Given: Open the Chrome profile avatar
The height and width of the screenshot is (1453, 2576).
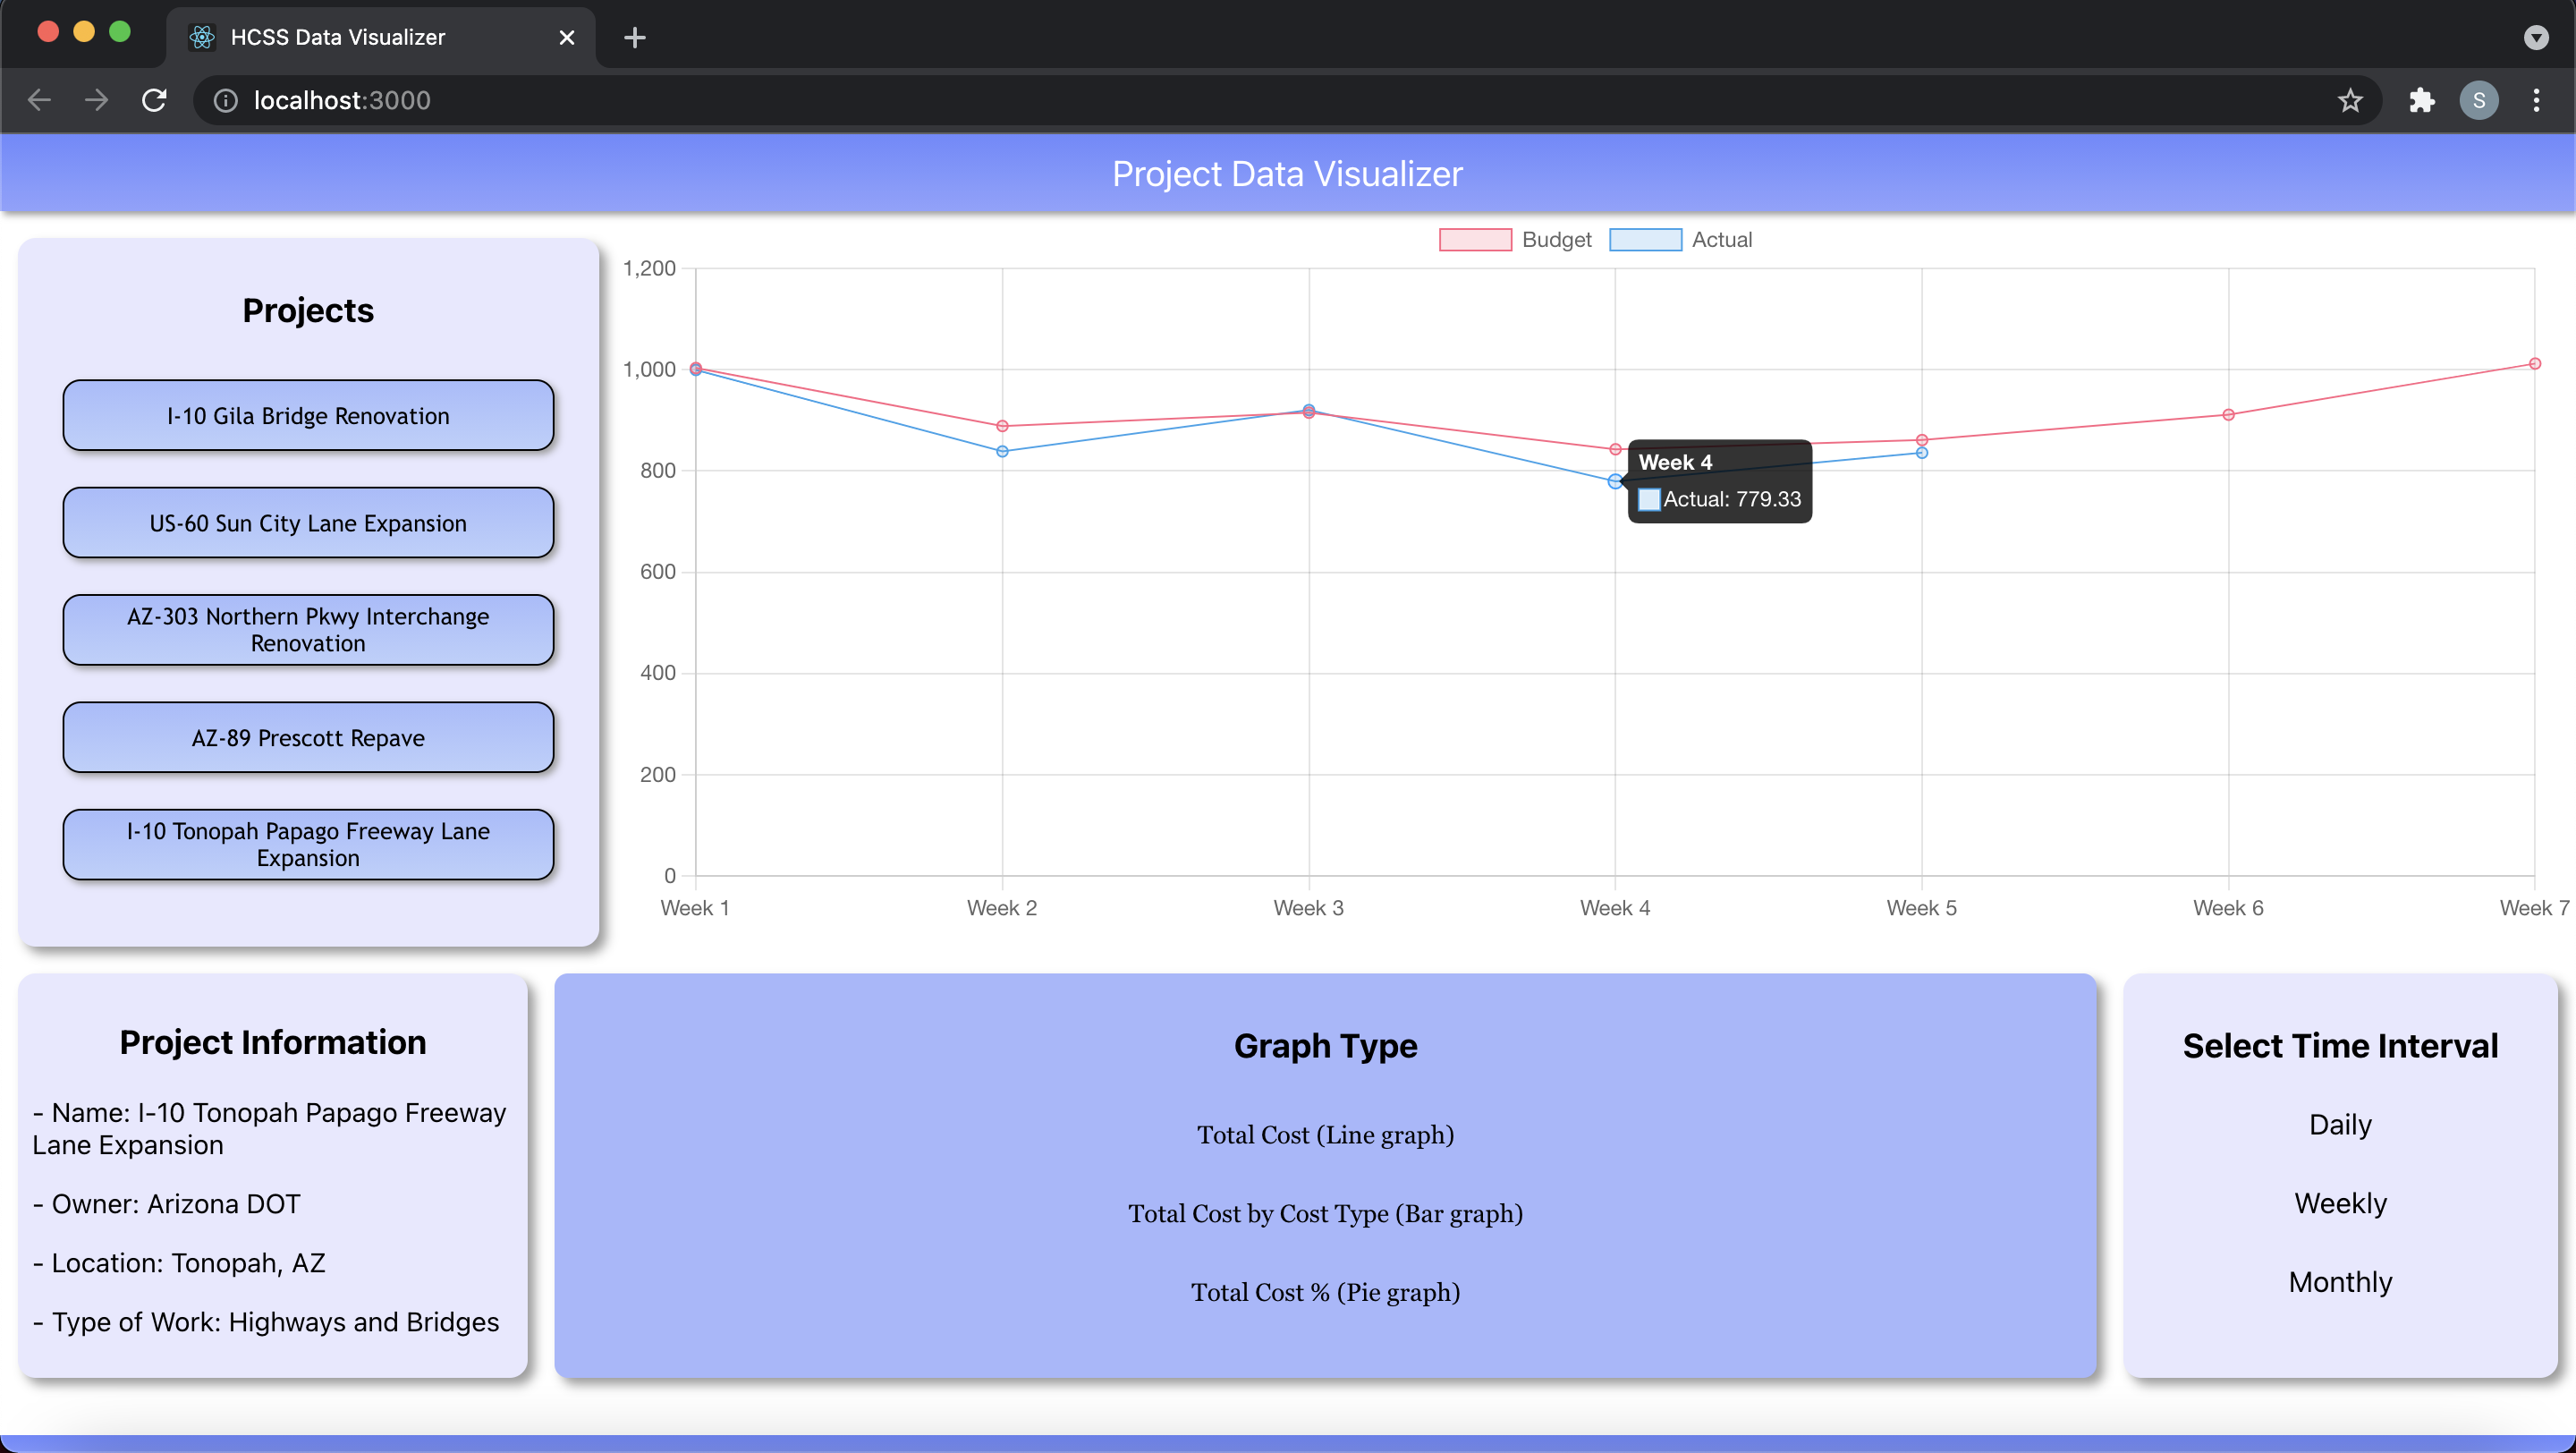Looking at the screenshot, I should tap(2479, 100).
